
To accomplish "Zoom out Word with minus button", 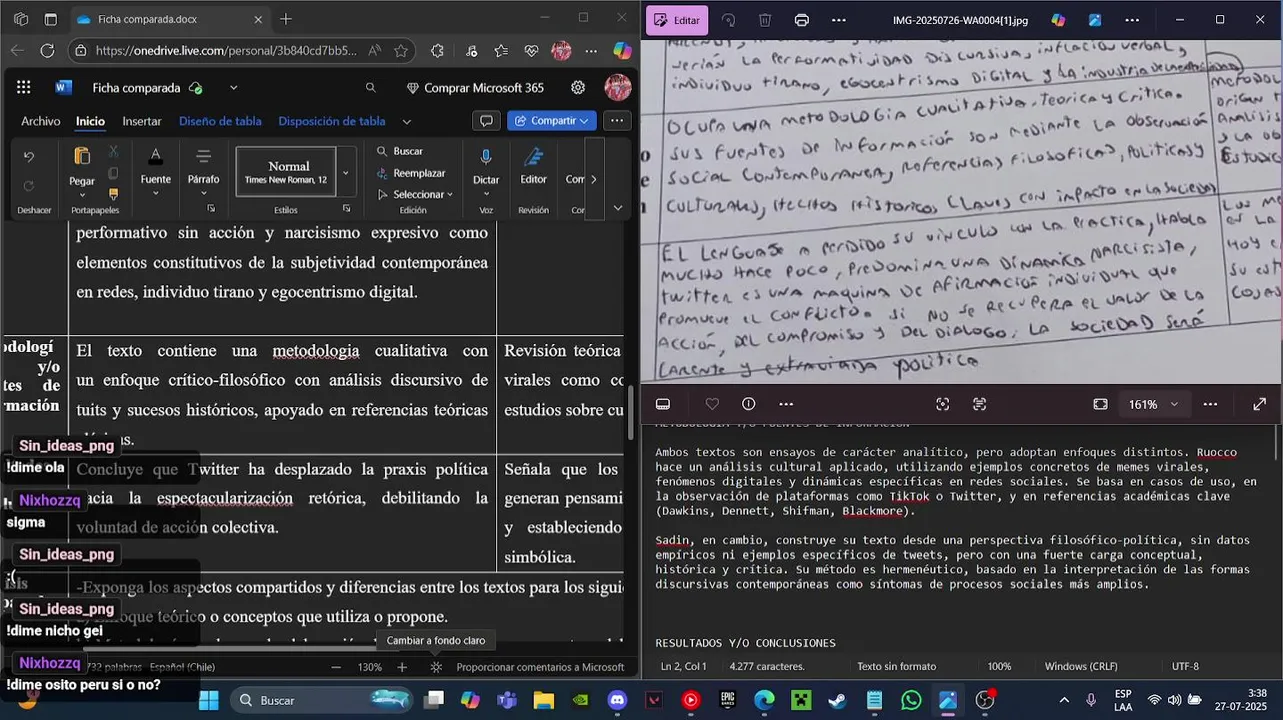I will tap(336, 667).
